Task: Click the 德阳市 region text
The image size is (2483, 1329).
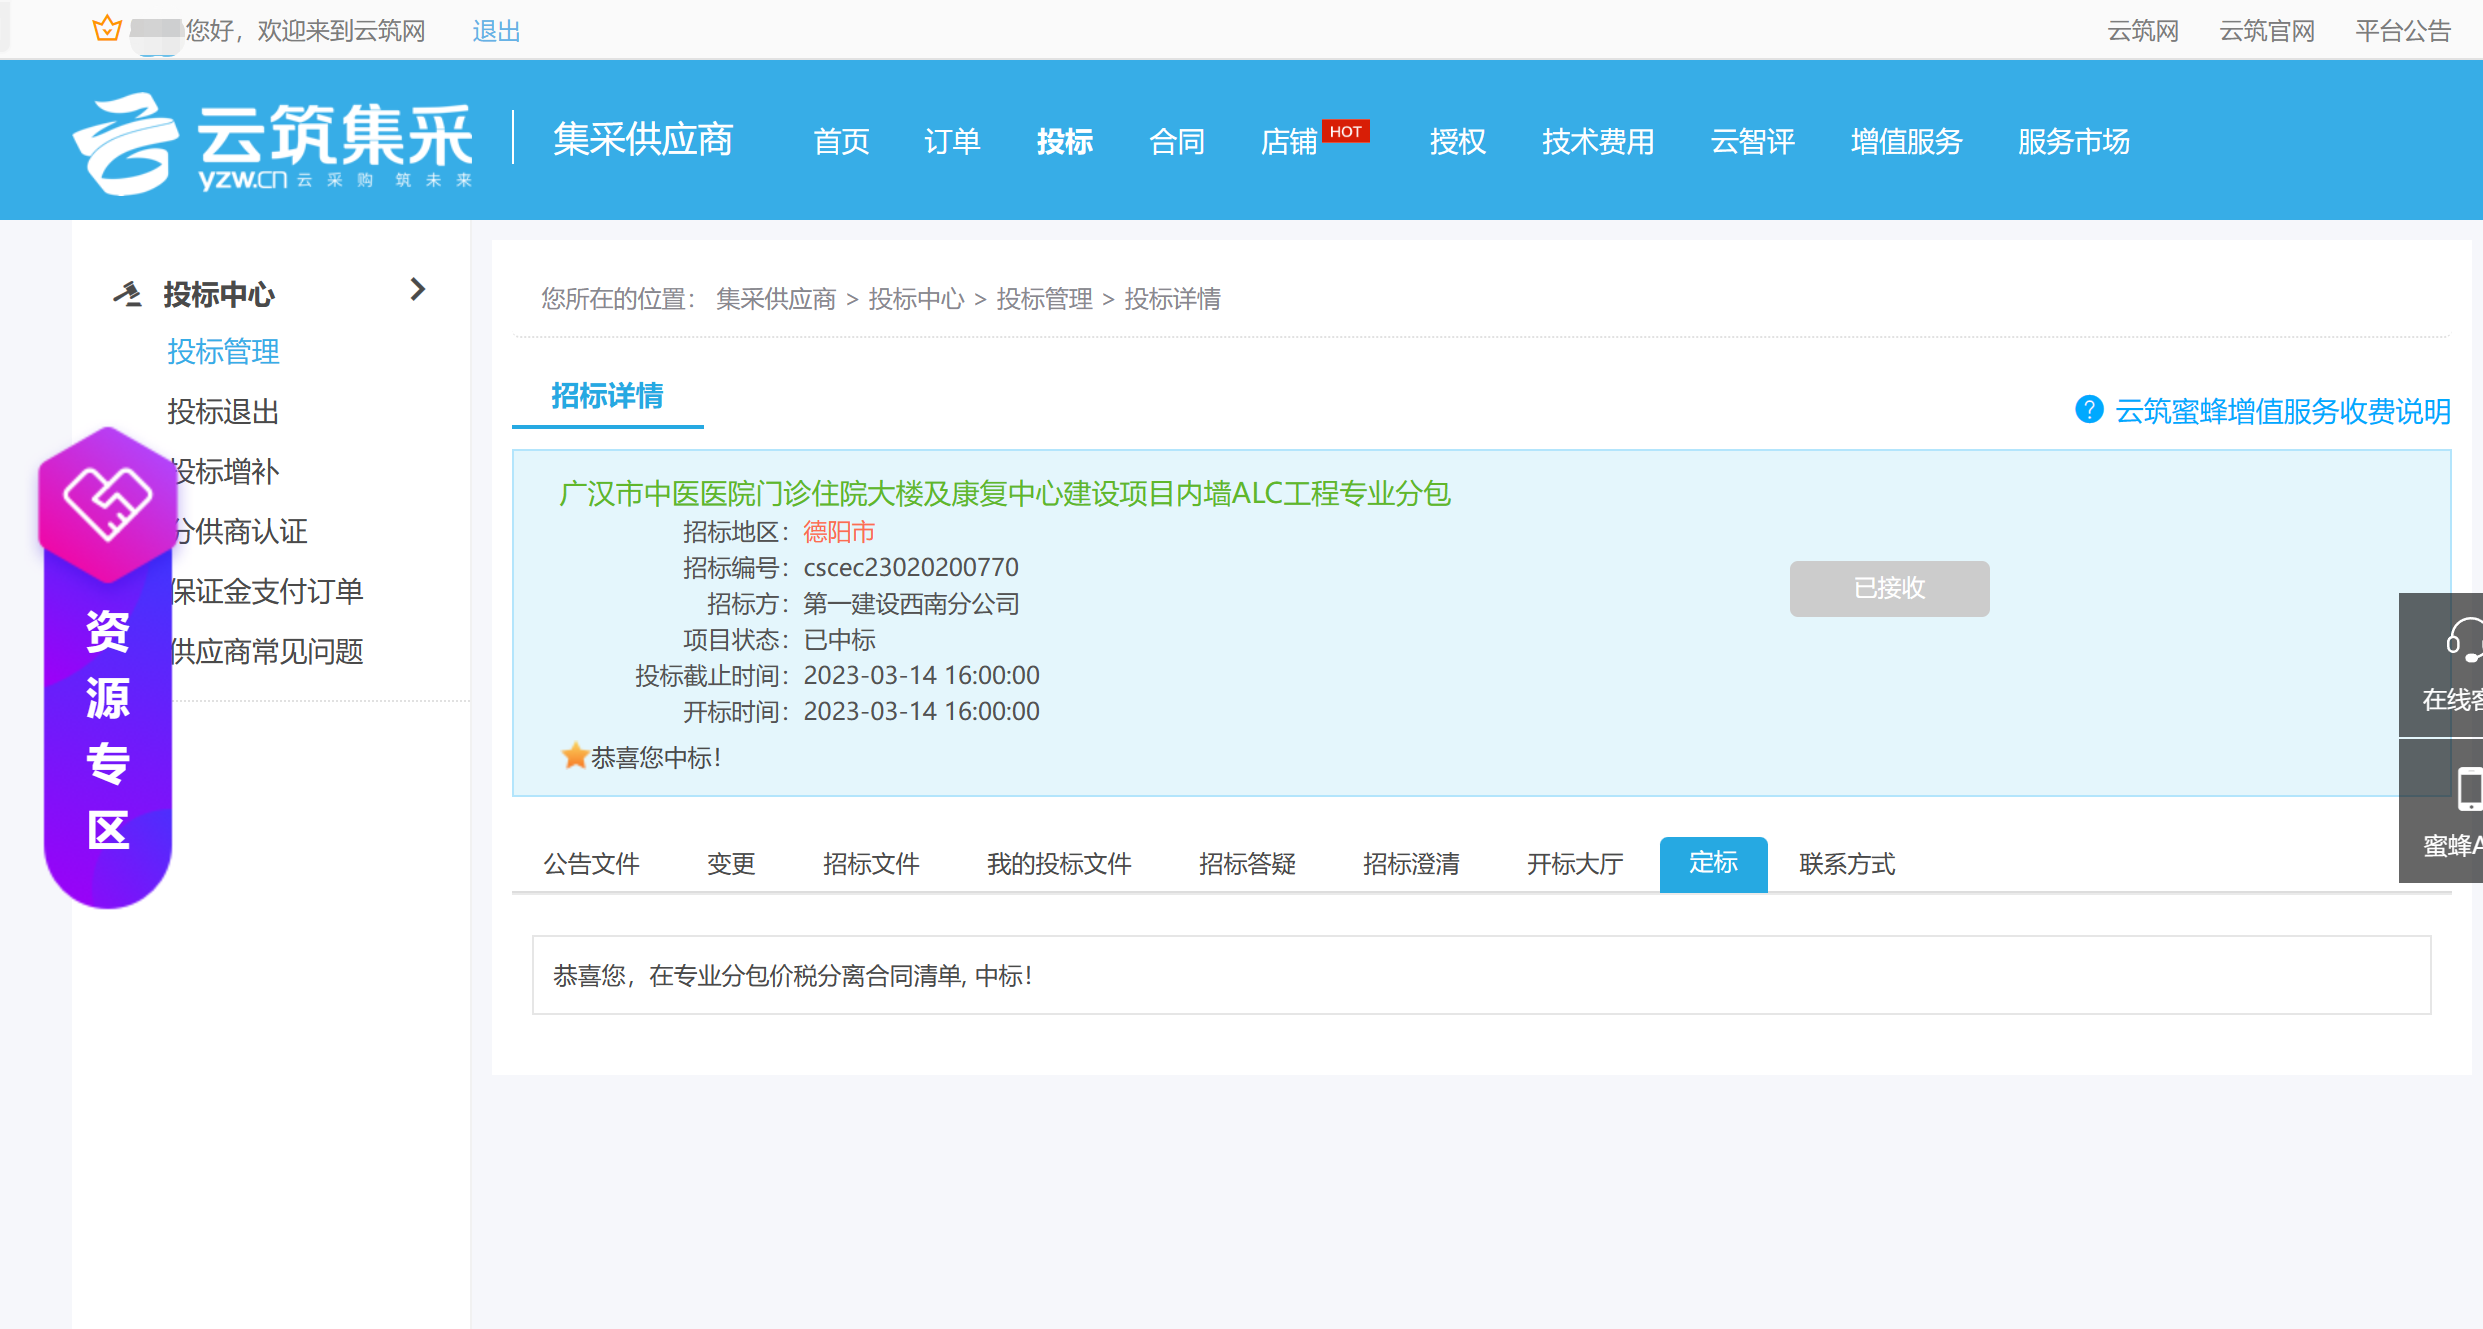Action: [x=839, y=531]
